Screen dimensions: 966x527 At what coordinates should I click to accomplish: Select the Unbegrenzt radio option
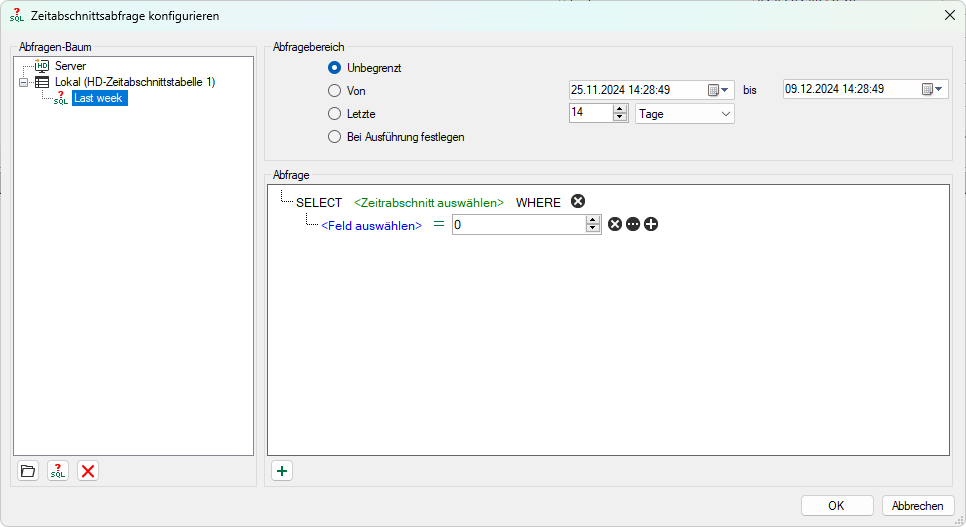pyautogui.click(x=335, y=68)
